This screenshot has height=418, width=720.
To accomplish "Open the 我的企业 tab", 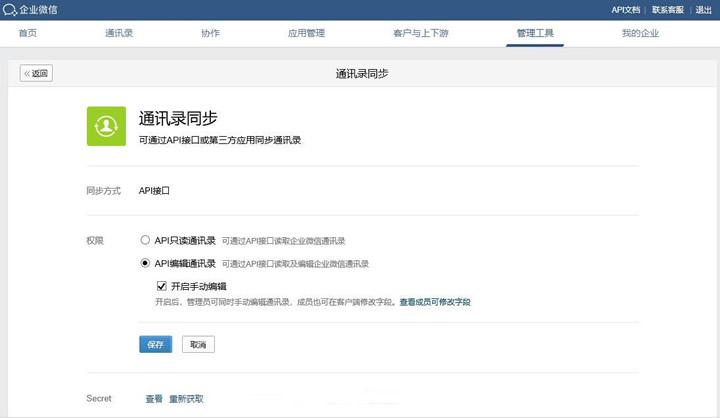I will click(x=640, y=33).
